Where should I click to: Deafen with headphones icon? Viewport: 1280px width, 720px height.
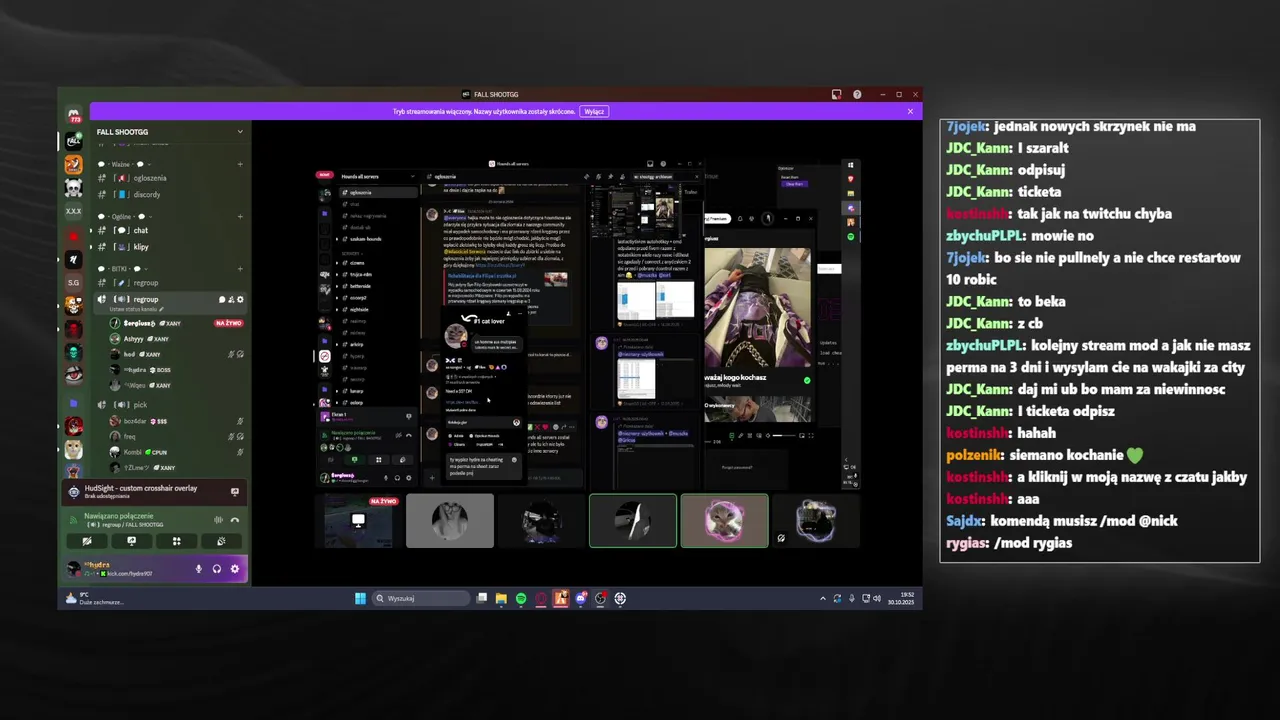click(216, 569)
